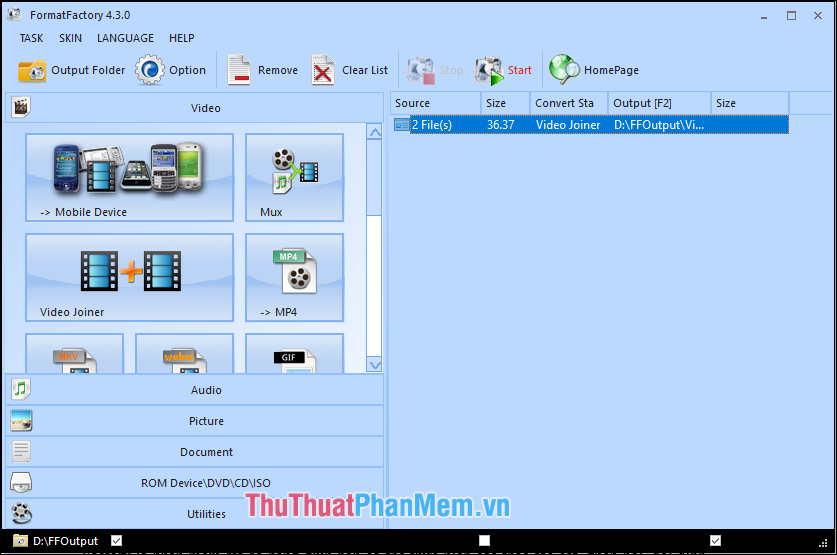This screenshot has width=837, height=555.
Task: Click the D:\FFOutput folder icon in status bar
Action: (x=20, y=541)
